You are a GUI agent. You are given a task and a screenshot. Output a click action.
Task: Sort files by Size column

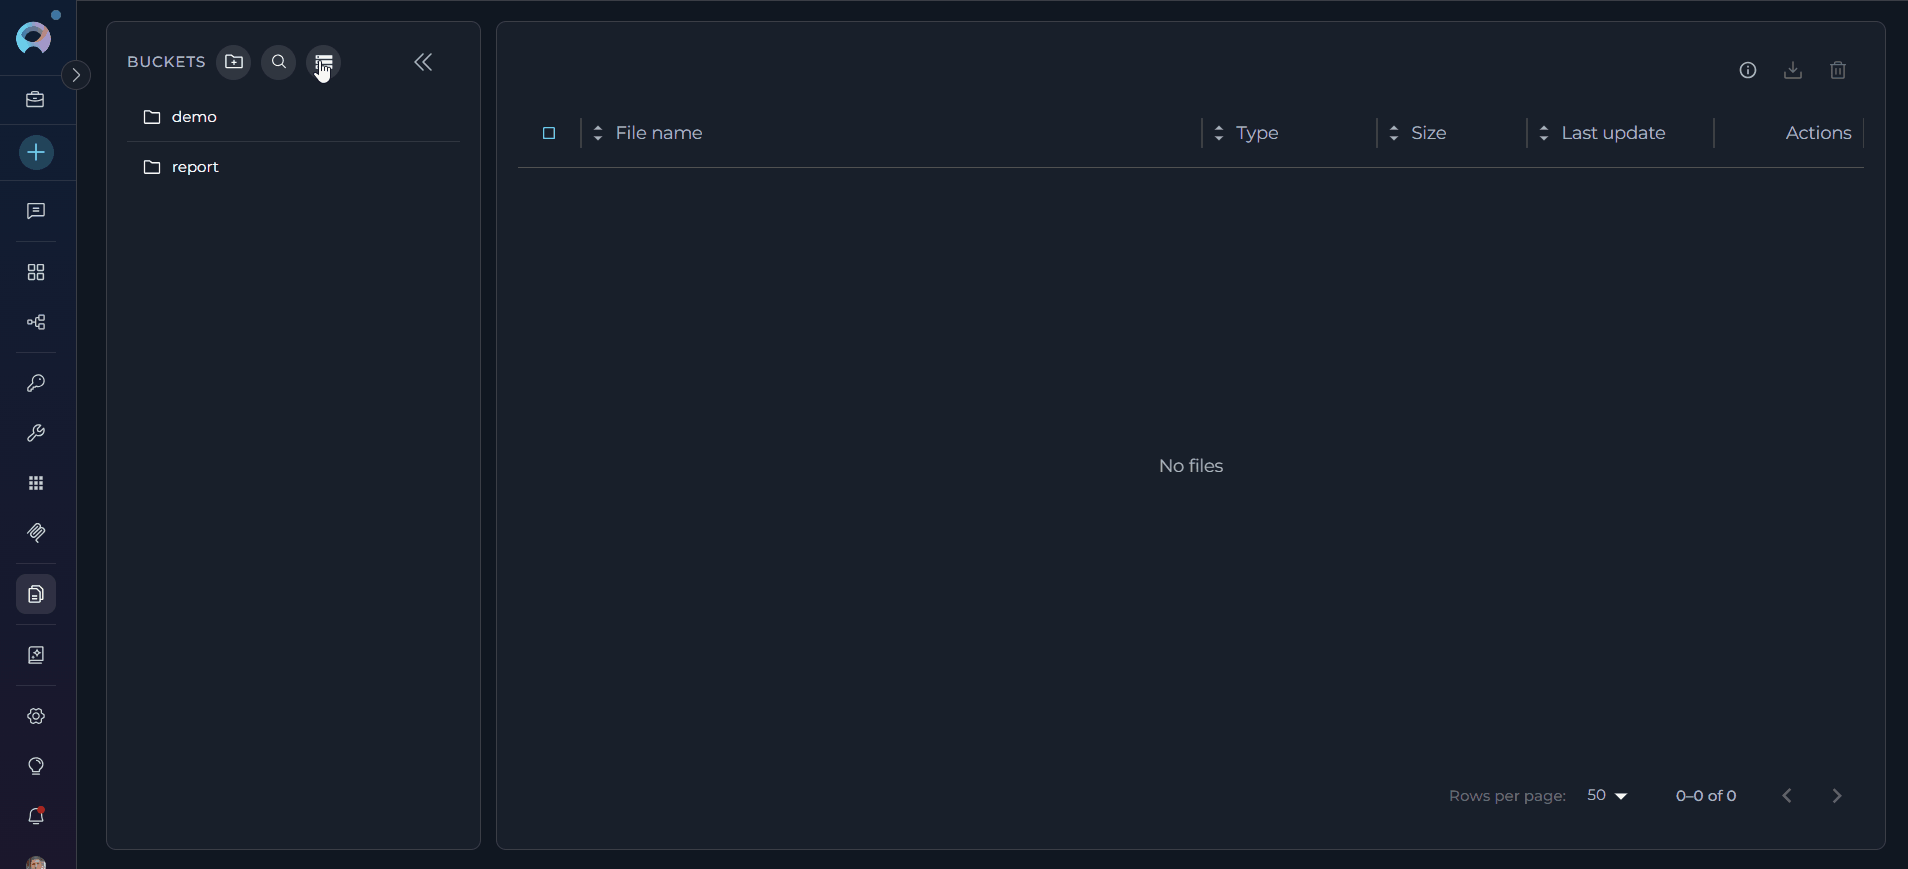(1428, 133)
